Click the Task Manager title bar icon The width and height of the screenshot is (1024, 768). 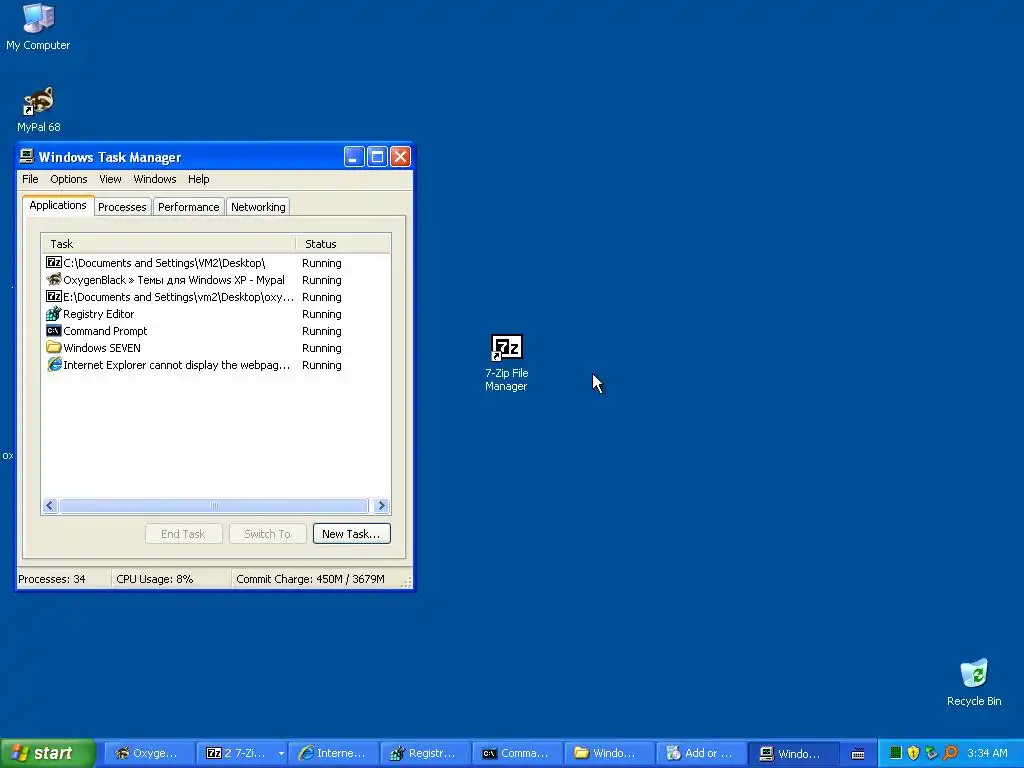pyautogui.click(x=27, y=157)
